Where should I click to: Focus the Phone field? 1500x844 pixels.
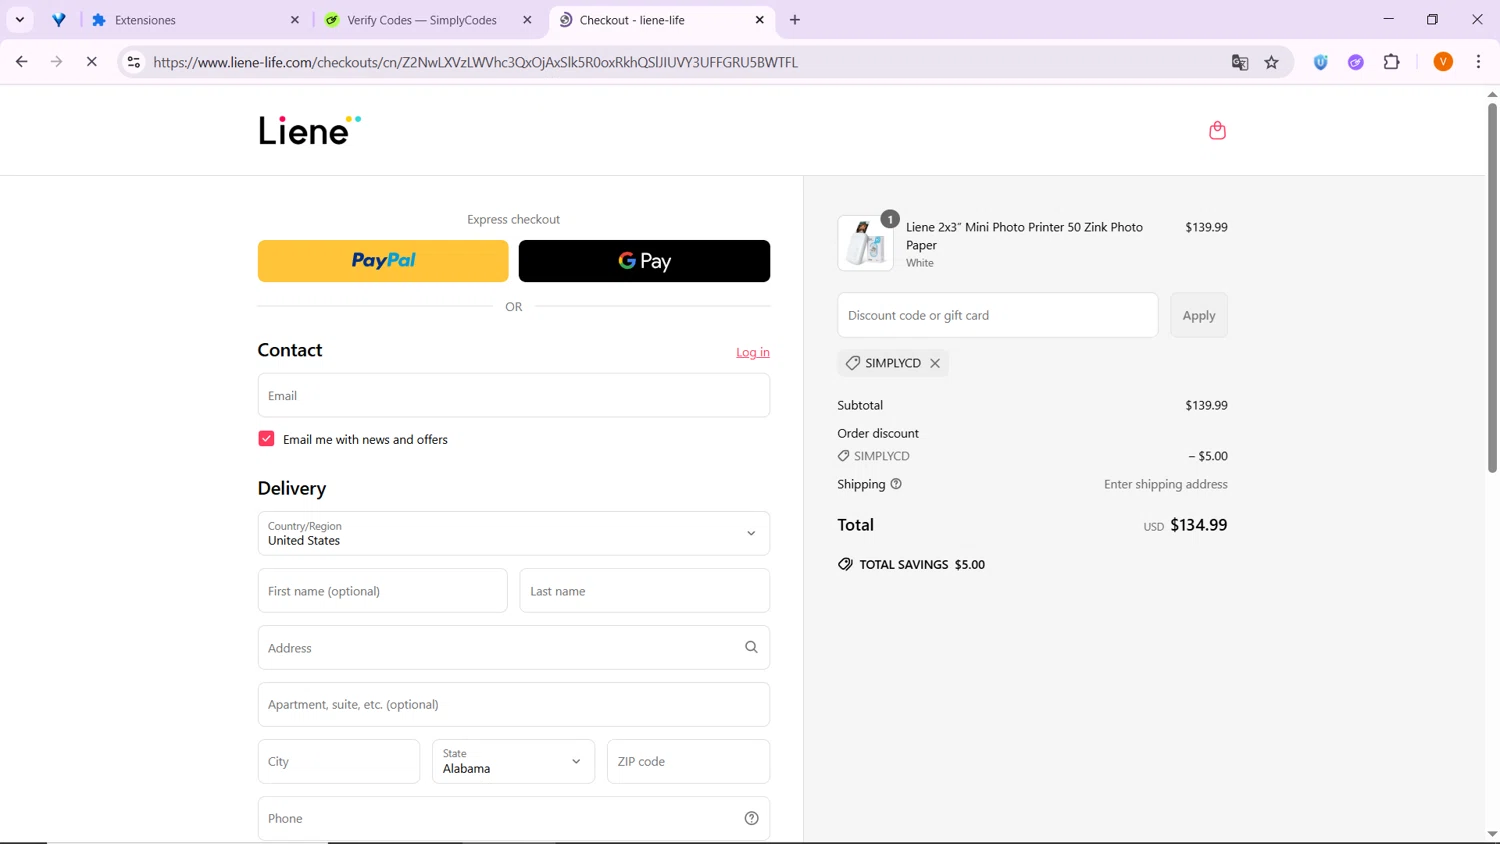pyautogui.click(x=514, y=818)
